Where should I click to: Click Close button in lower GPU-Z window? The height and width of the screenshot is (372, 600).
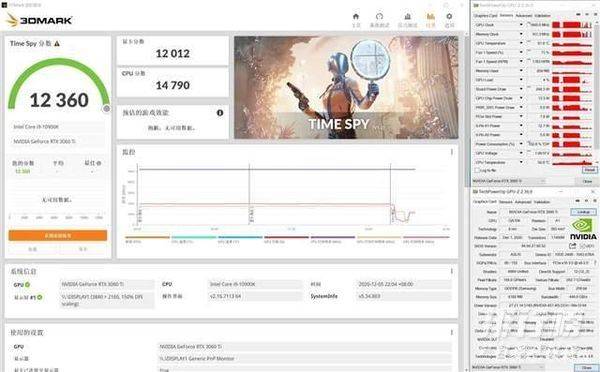(587, 367)
